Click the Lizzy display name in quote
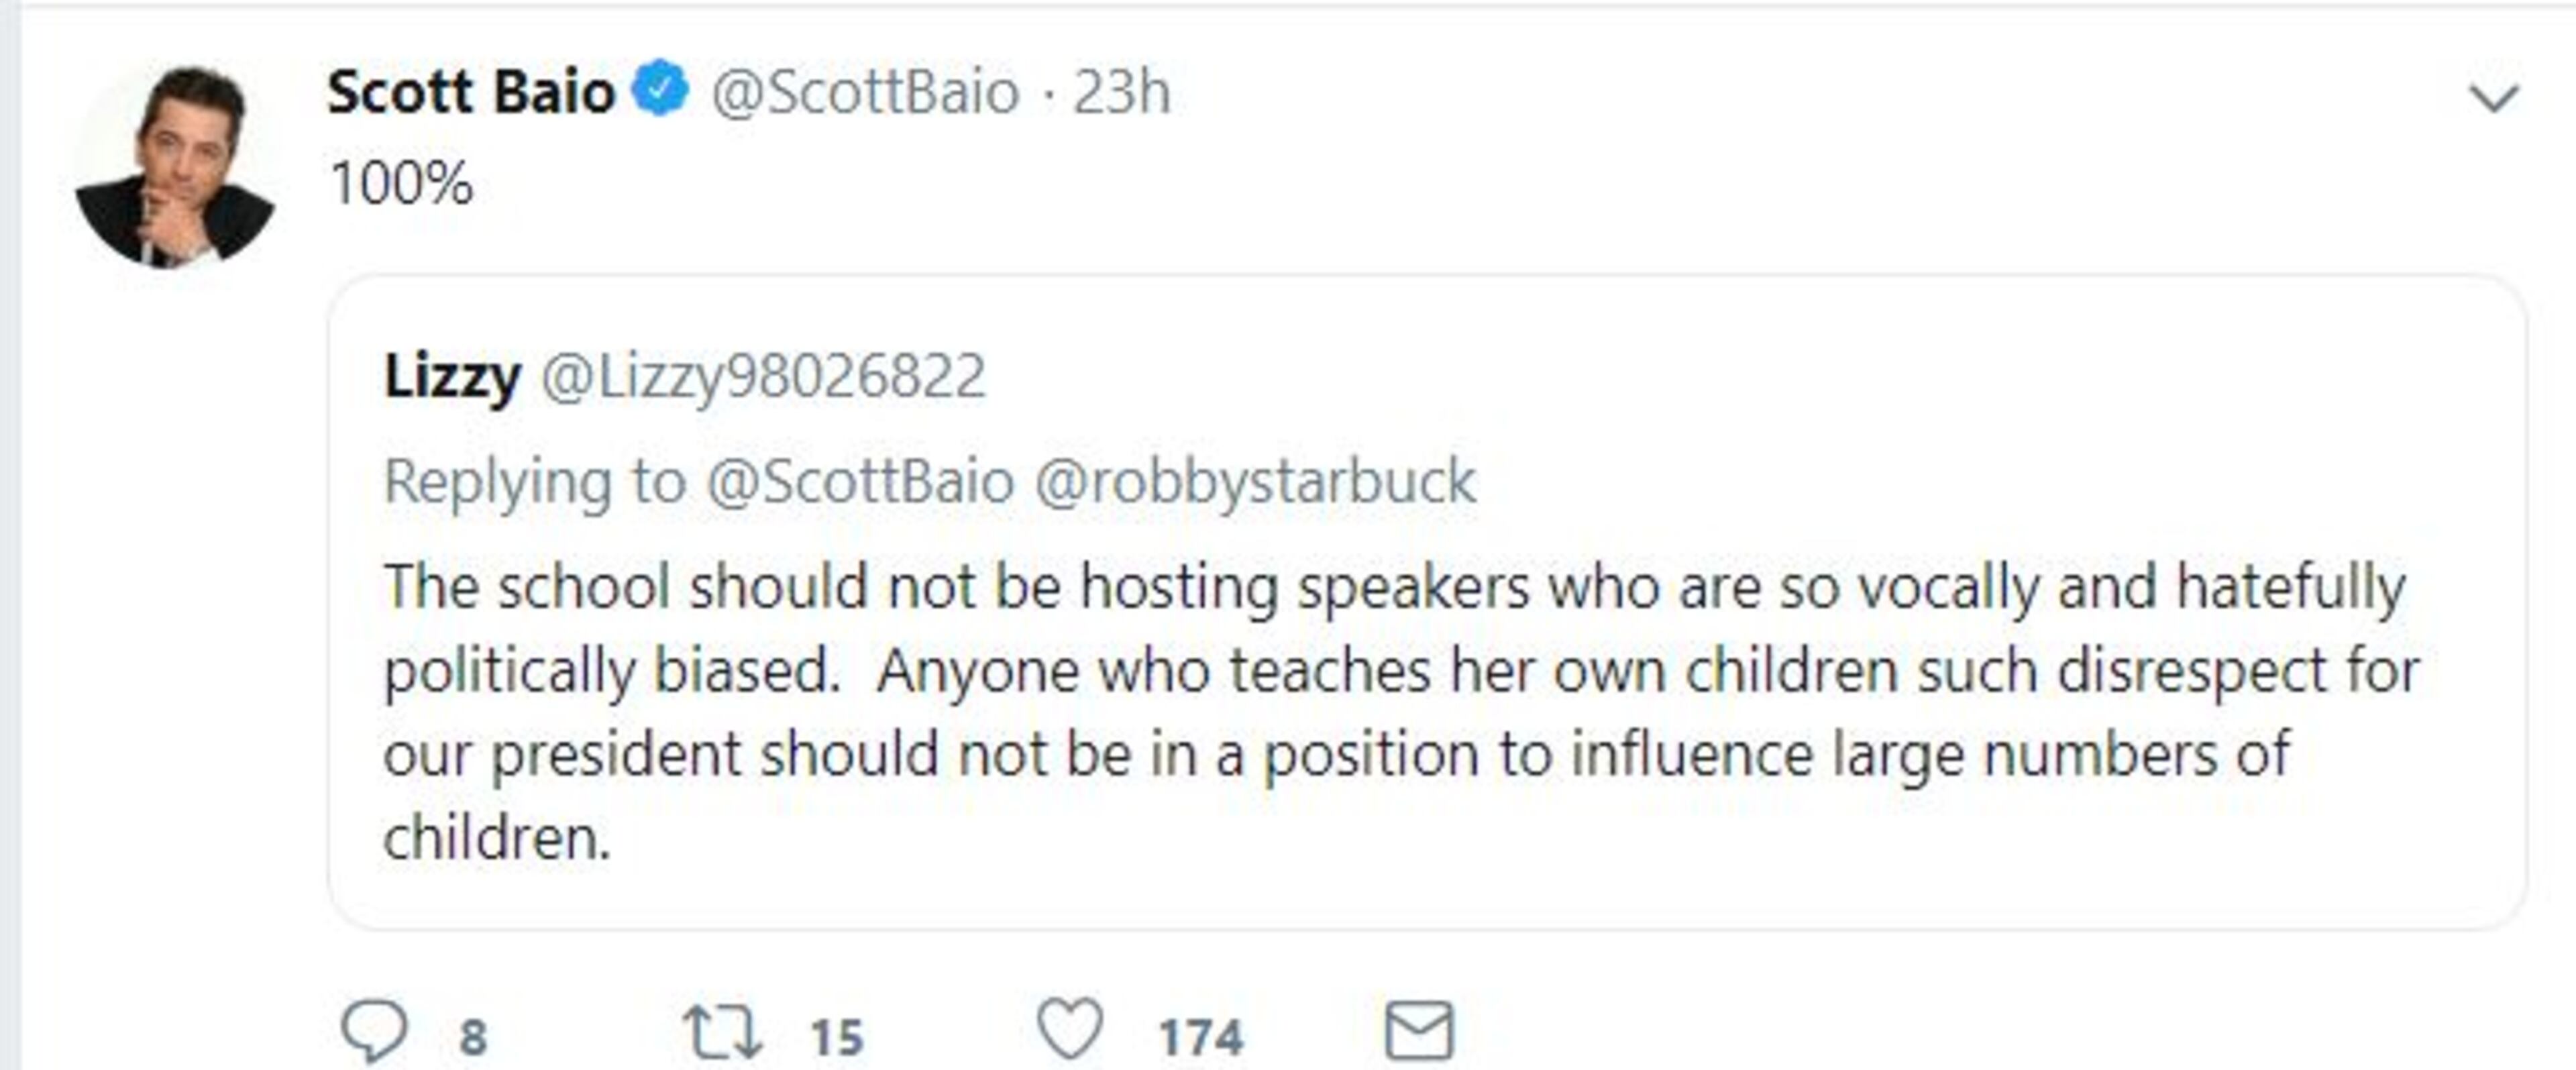The height and width of the screenshot is (1070, 2576). pos(452,377)
